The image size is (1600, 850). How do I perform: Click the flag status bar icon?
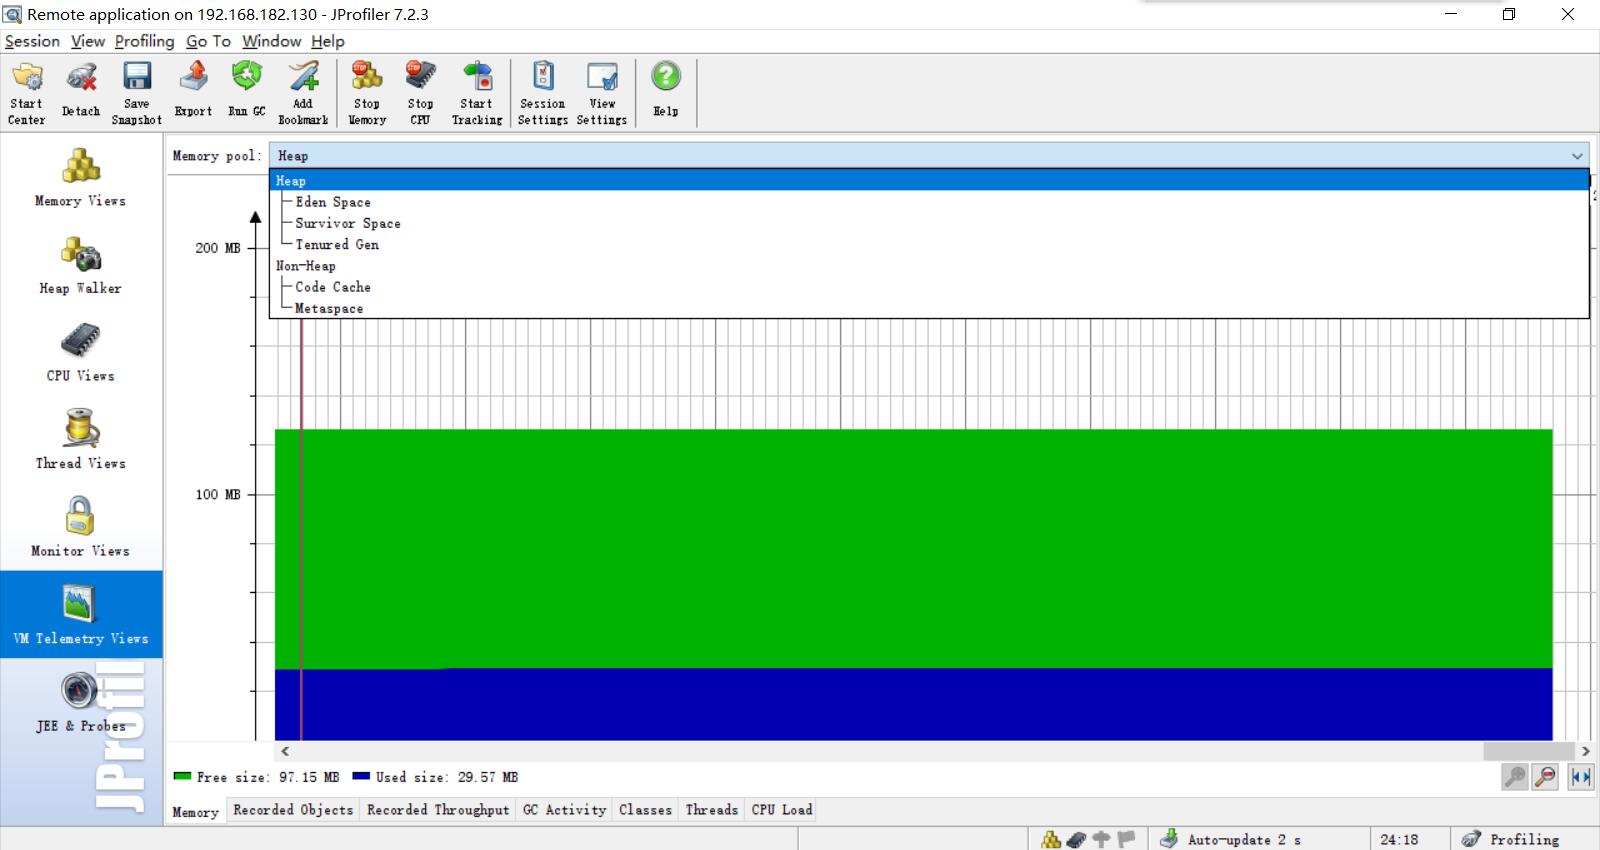pyautogui.click(x=1126, y=840)
